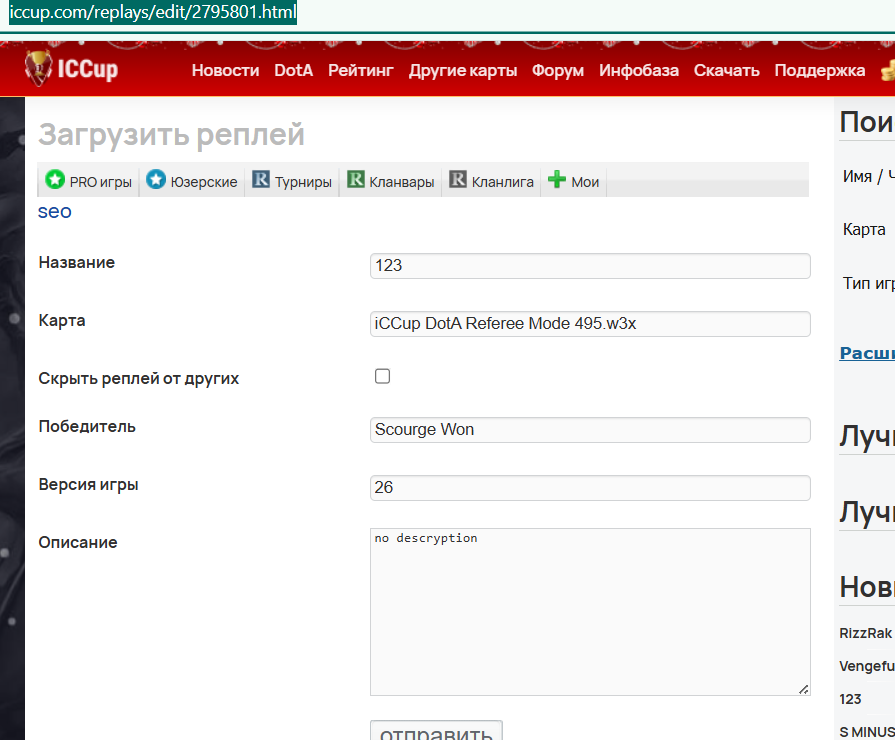Select the browser address bar URL
Screen dimensions: 895x740
click(x=153, y=12)
